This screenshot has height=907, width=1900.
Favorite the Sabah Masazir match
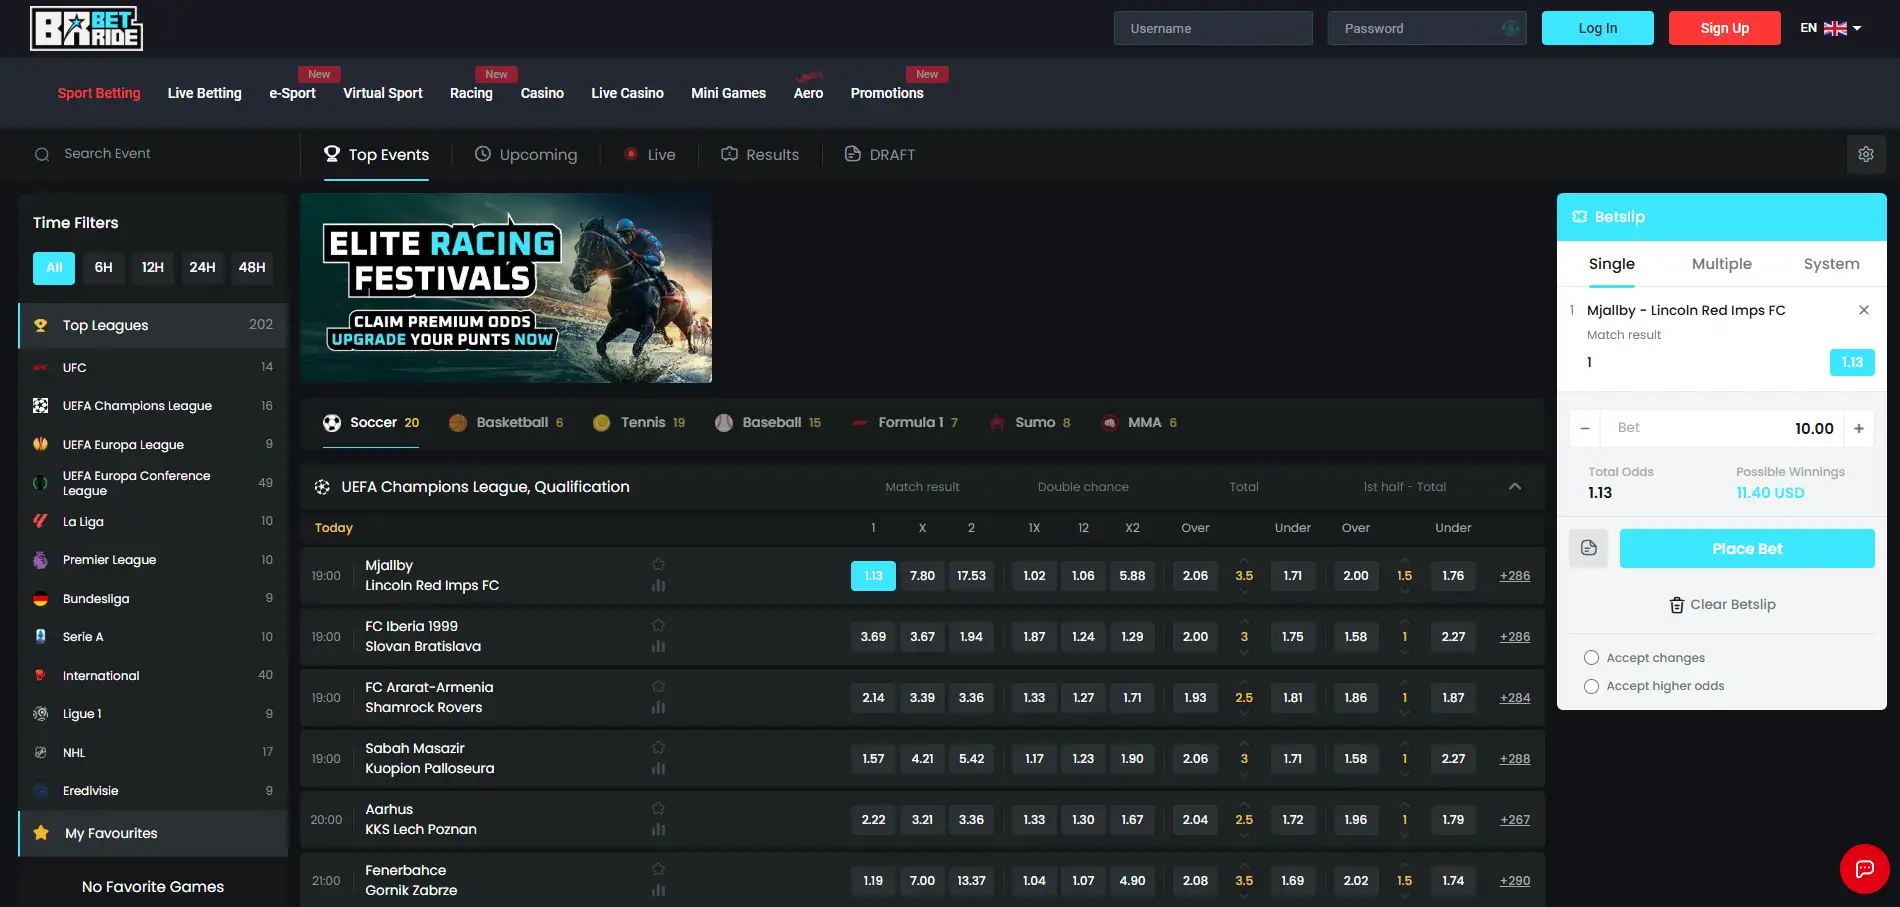click(658, 748)
